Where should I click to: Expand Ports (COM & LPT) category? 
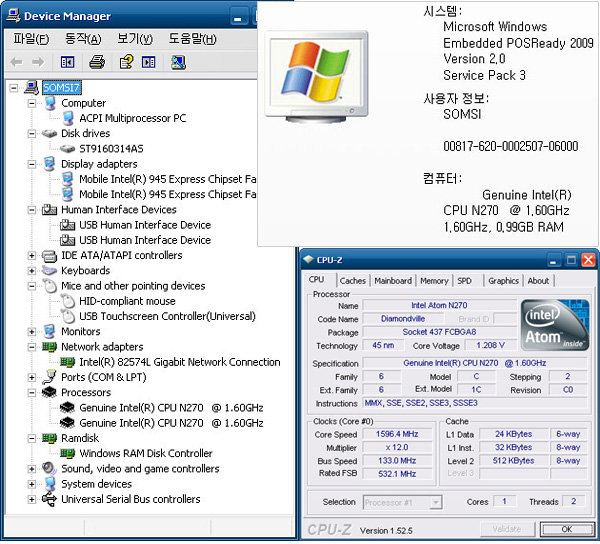(32, 378)
